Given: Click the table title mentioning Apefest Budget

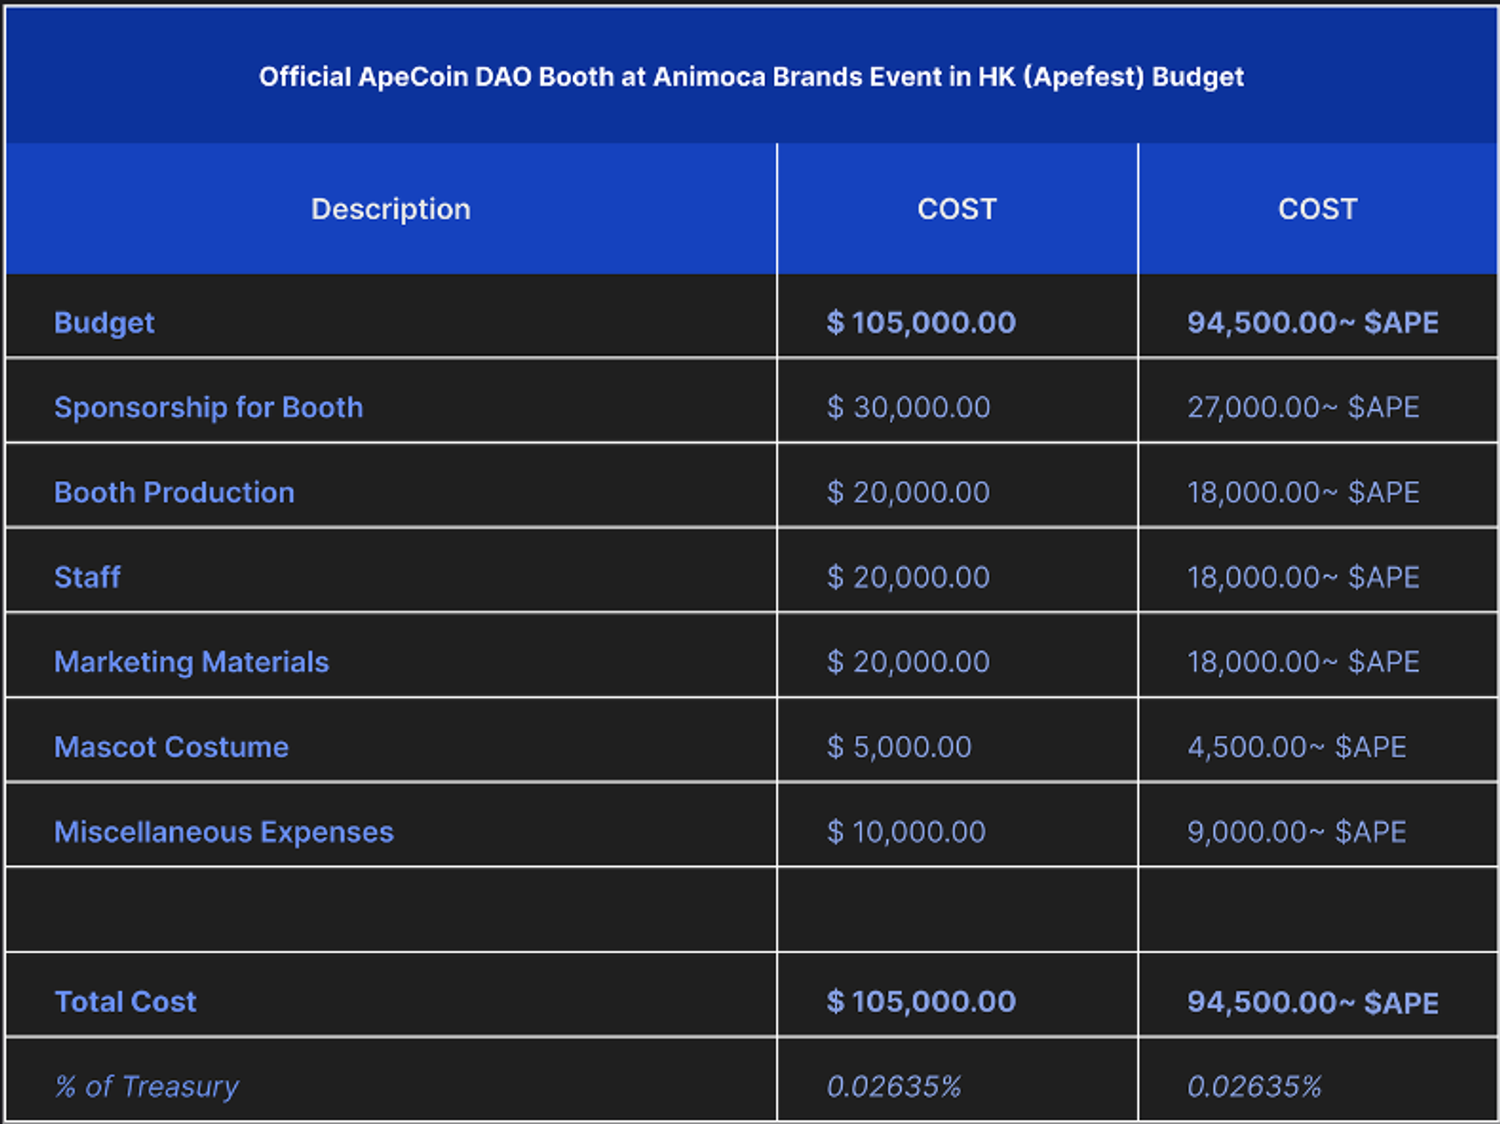Looking at the screenshot, I should (751, 77).
